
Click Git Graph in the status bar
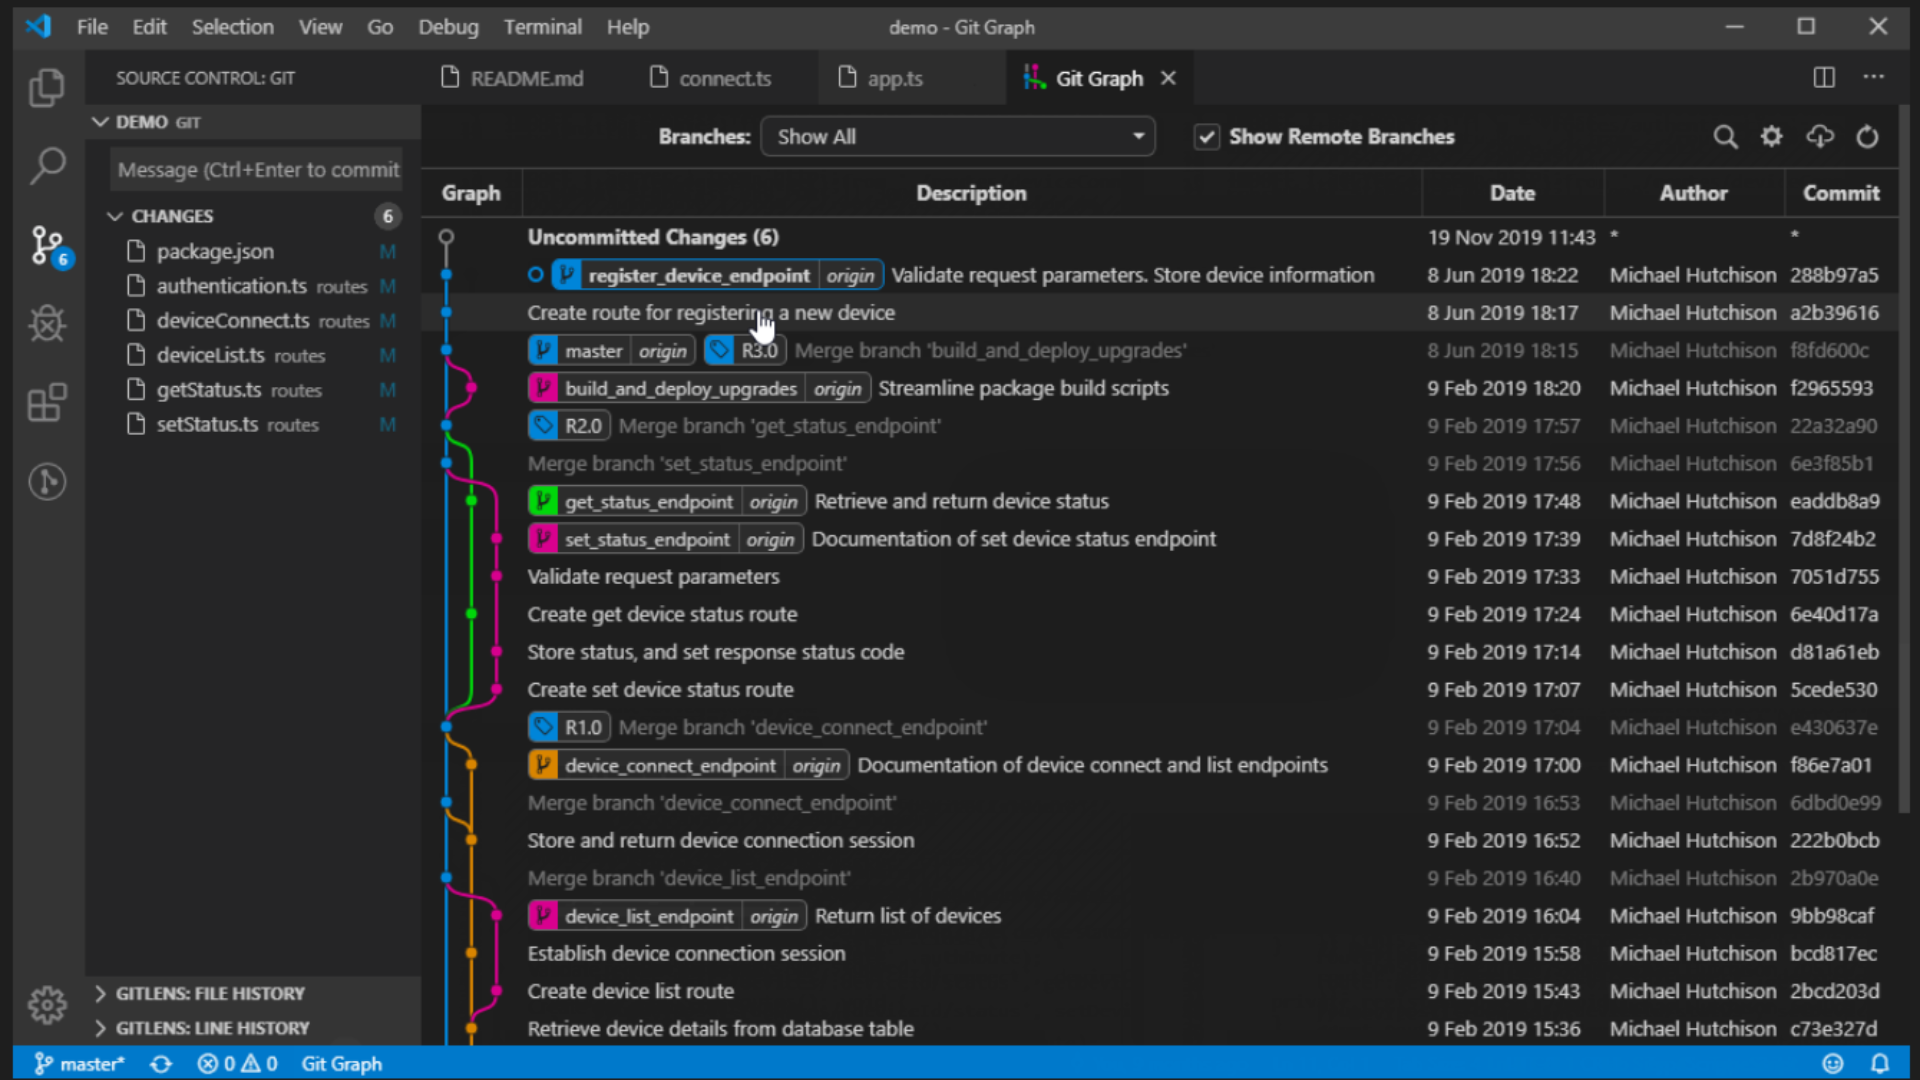coord(341,1063)
